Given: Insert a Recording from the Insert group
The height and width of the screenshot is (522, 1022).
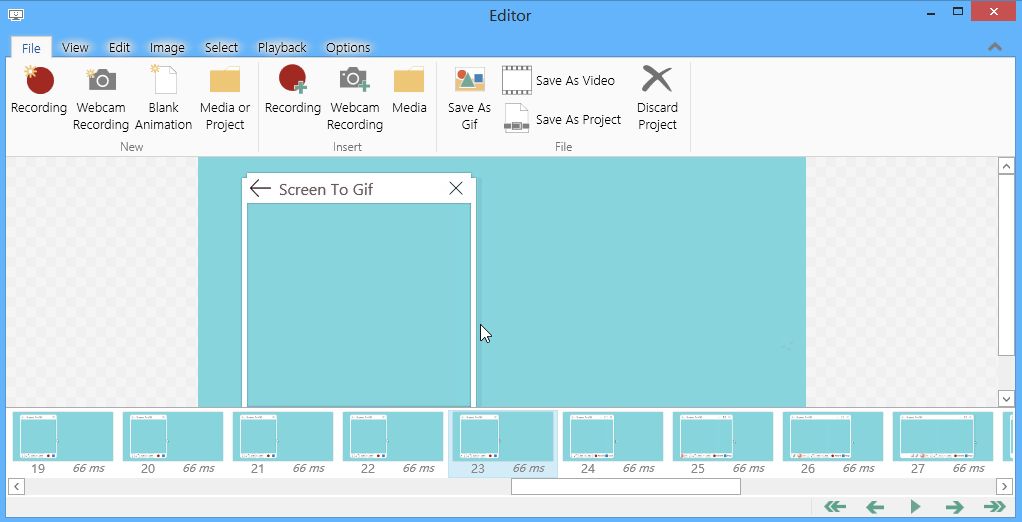Looking at the screenshot, I should (x=293, y=91).
